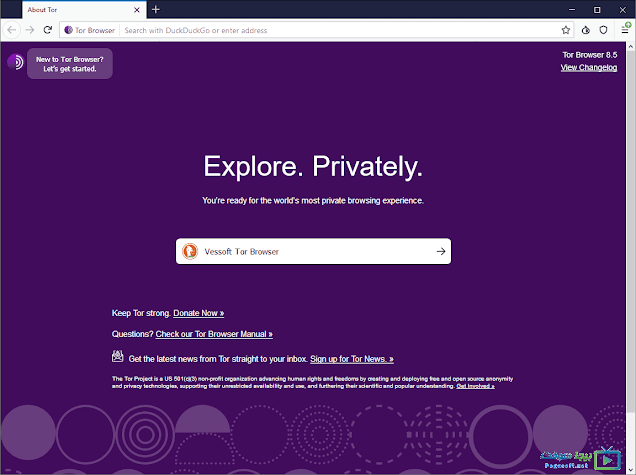Screen dimensions: 636x475
Task: Open the View Changelog link
Action: 589,67
